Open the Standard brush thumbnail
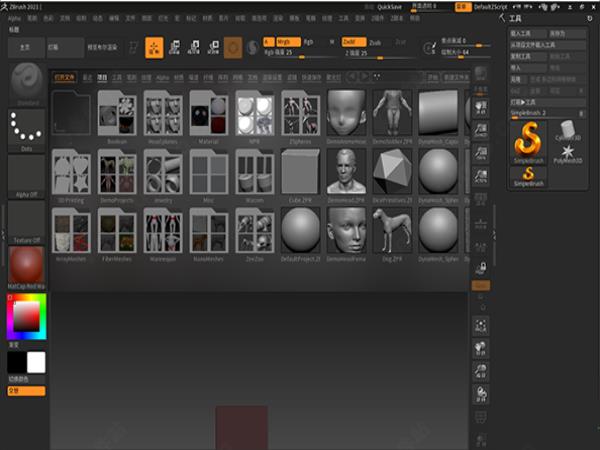The width and height of the screenshot is (600, 450). tap(26, 84)
